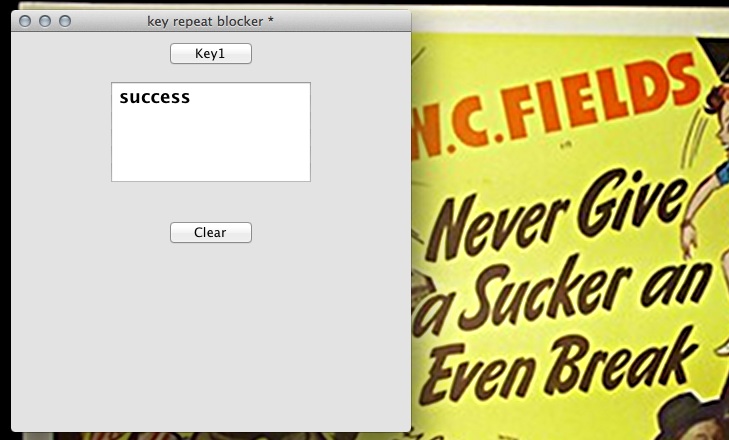Select the "Never Give" text on poster

point(558,215)
